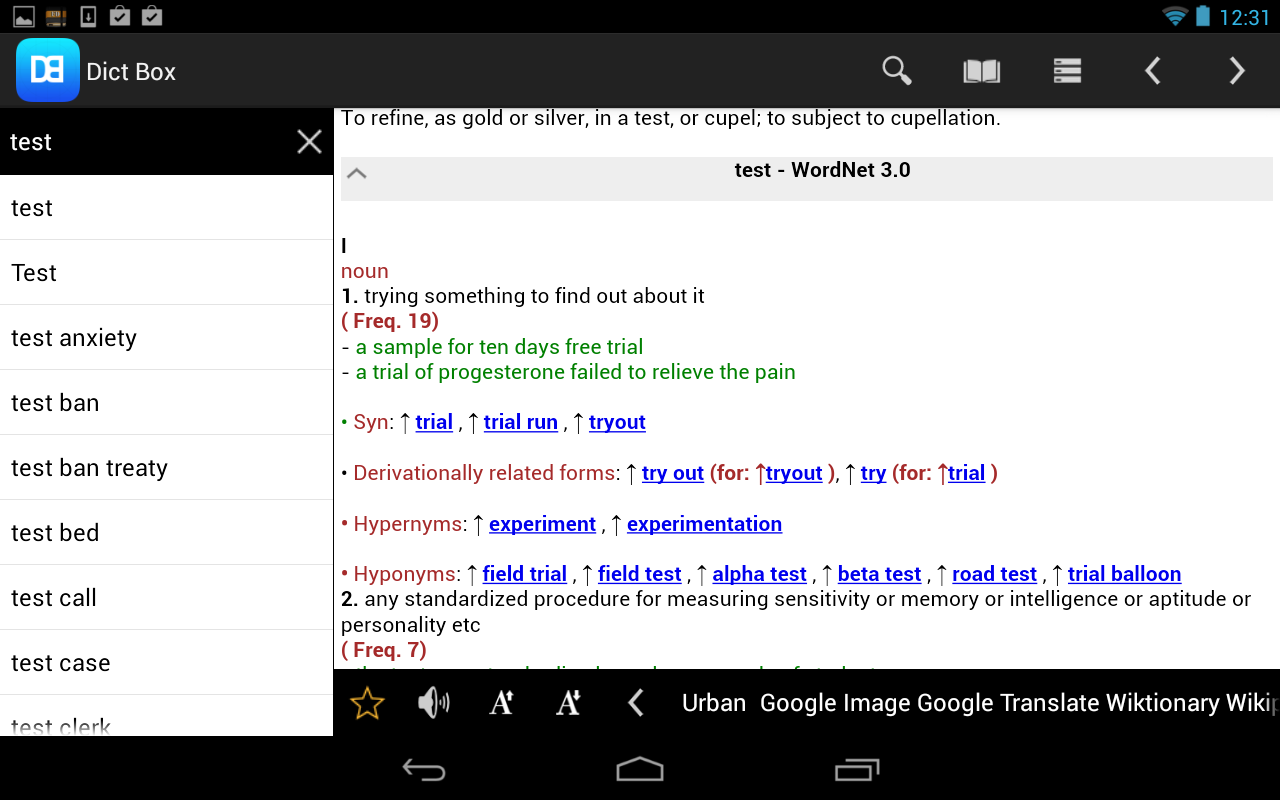Select 'test anxiety' in the suggestion list
The width and height of the screenshot is (1280, 800).
point(73,337)
